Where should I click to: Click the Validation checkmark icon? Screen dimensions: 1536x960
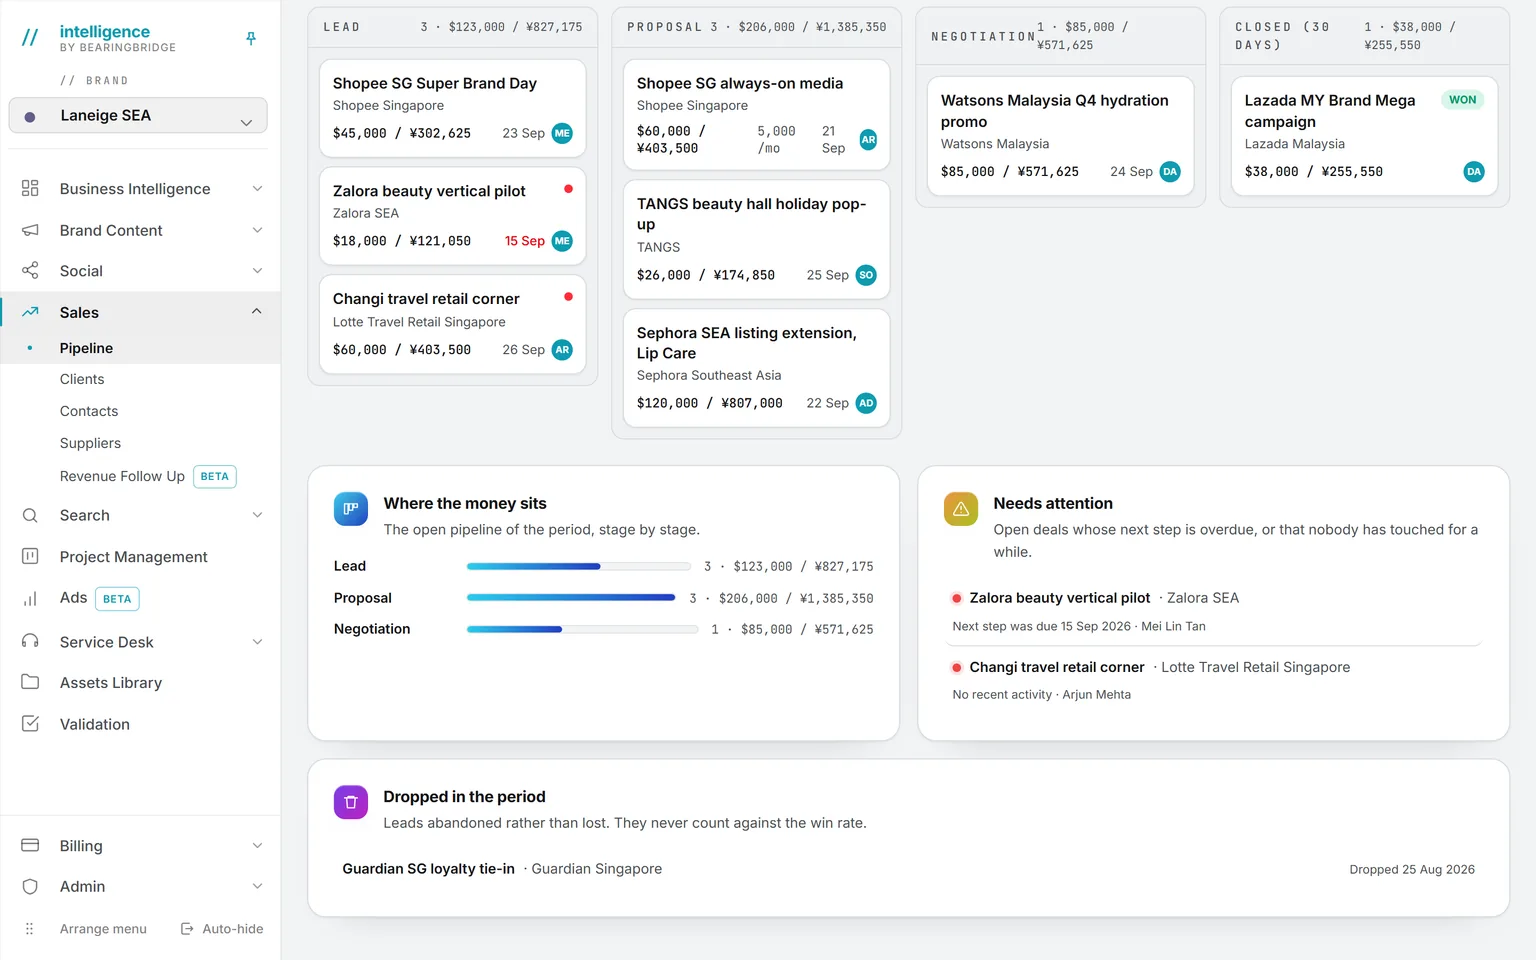(30, 723)
